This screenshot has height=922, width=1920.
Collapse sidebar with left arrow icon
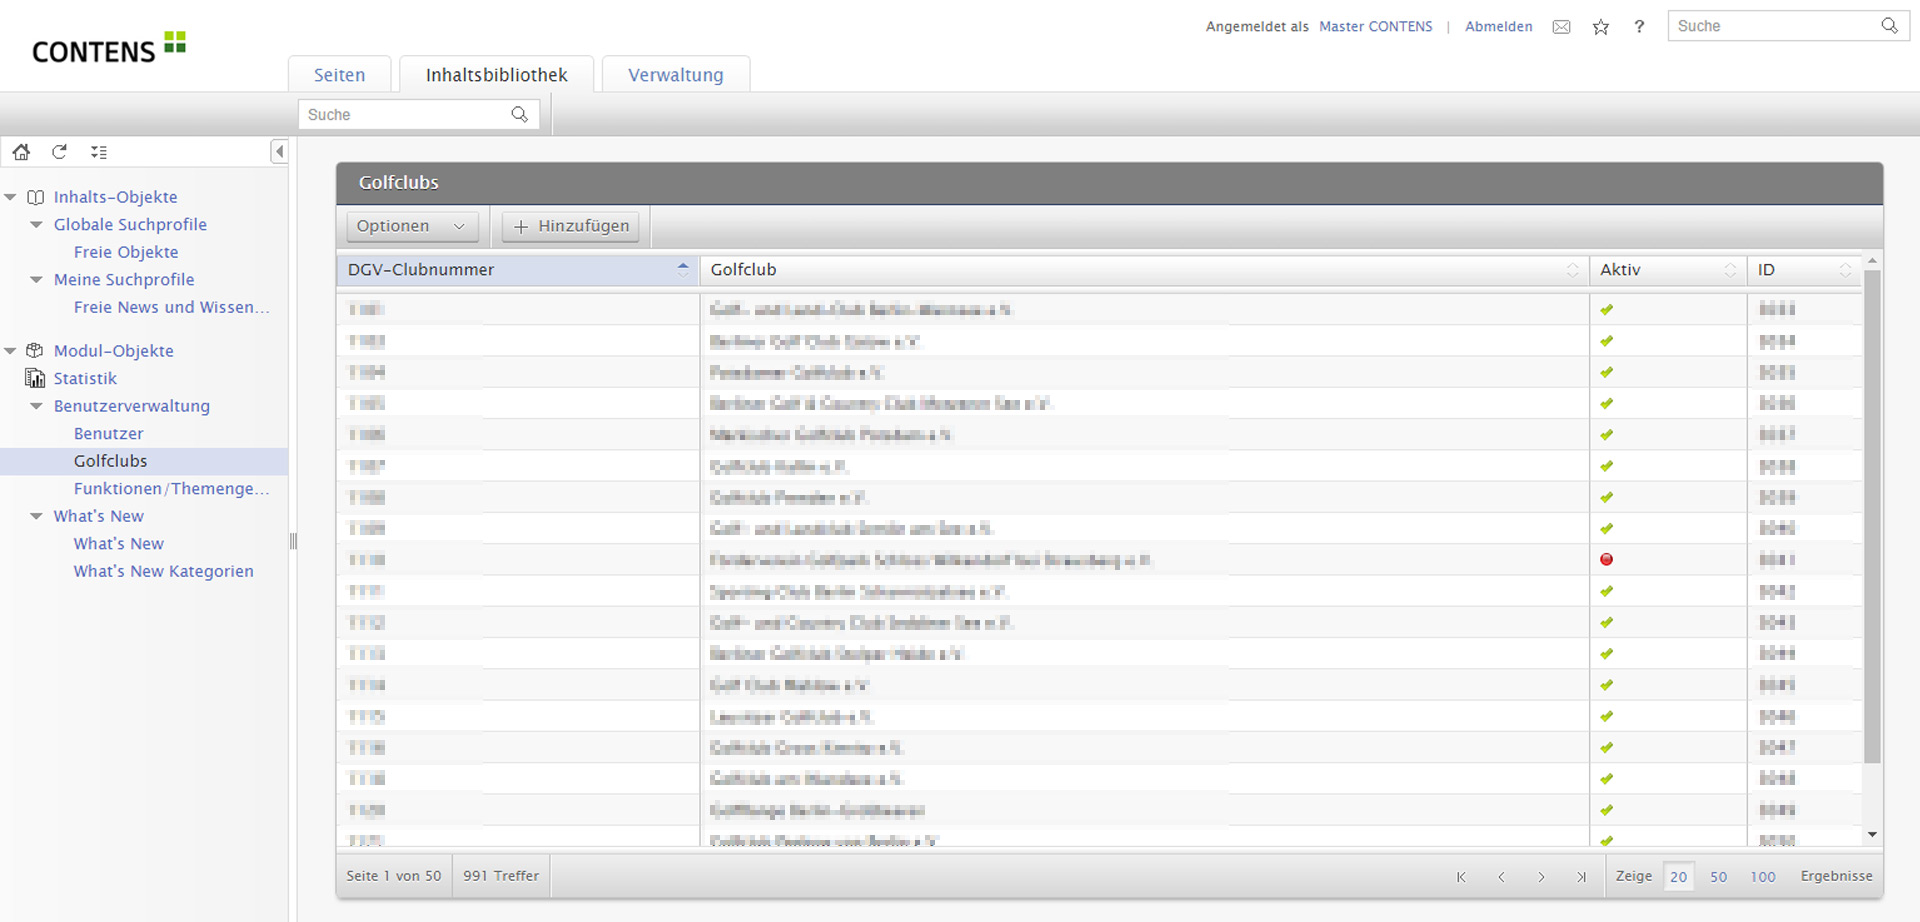point(279,152)
